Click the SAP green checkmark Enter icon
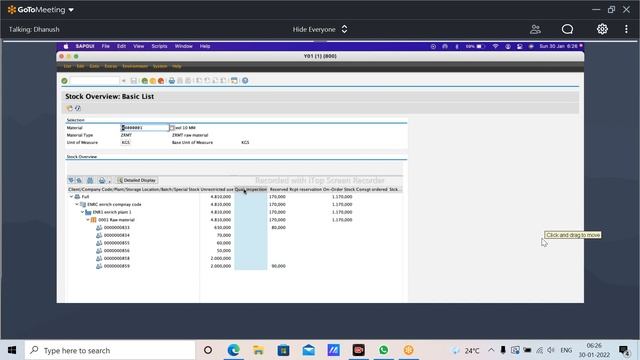 (64, 81)
